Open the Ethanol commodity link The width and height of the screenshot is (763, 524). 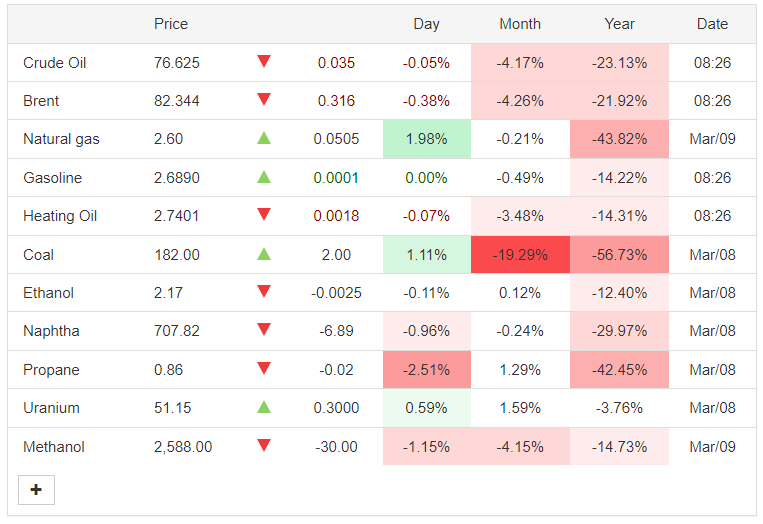pos(48,292)
